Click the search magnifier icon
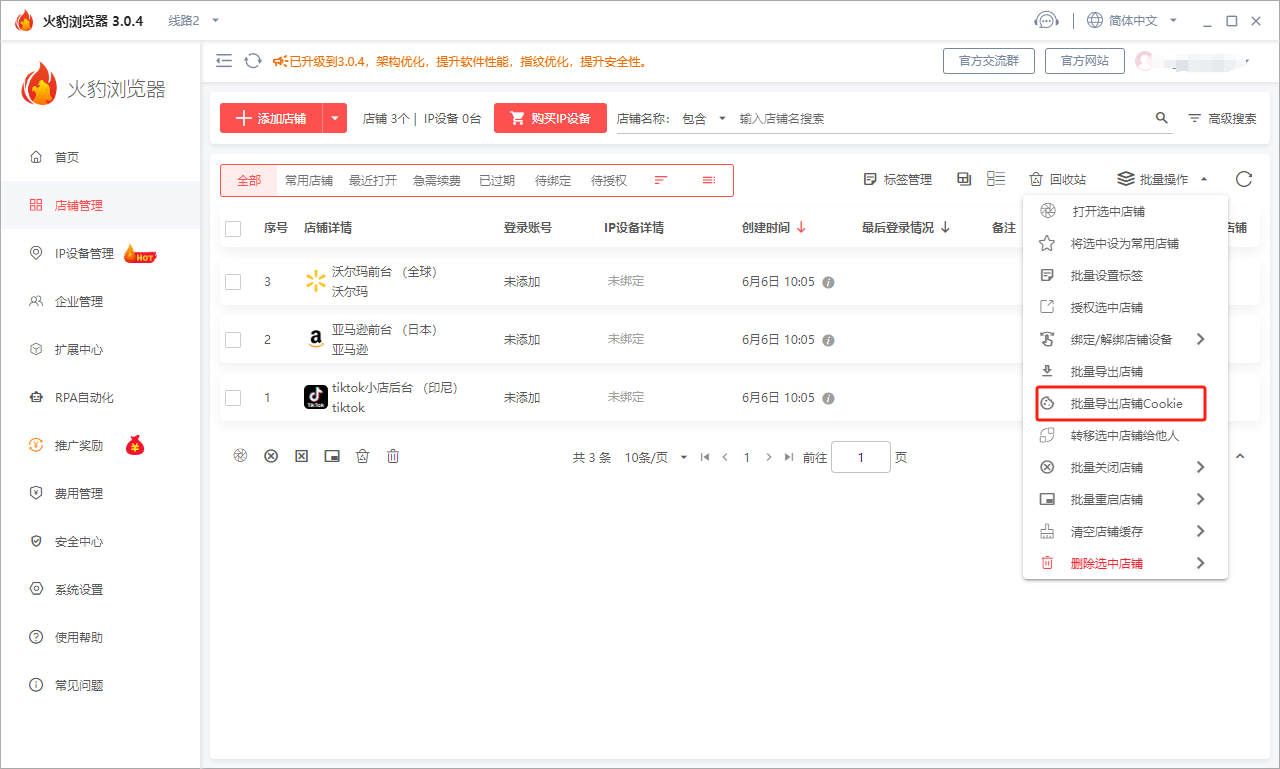Screen dimensions: 1280x769 pos(1162,118)
